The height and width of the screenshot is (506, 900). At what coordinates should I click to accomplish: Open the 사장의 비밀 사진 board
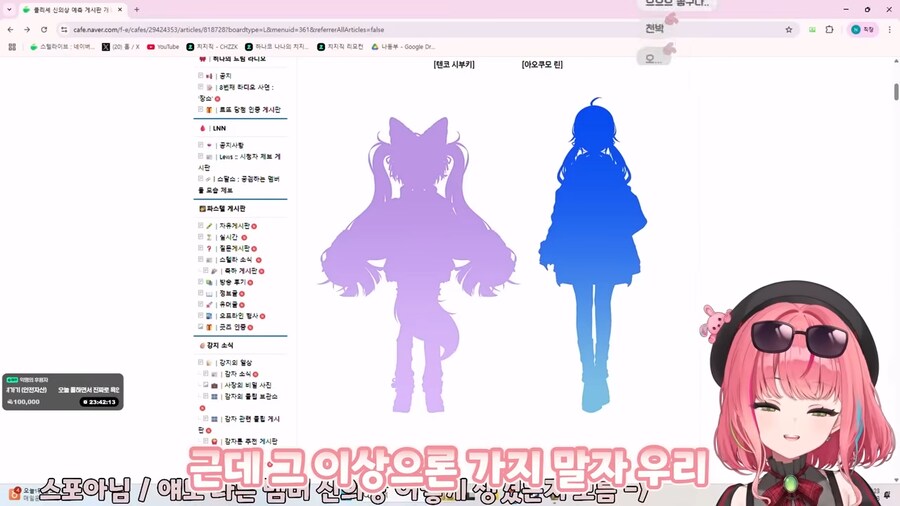[x=247, y=386]
